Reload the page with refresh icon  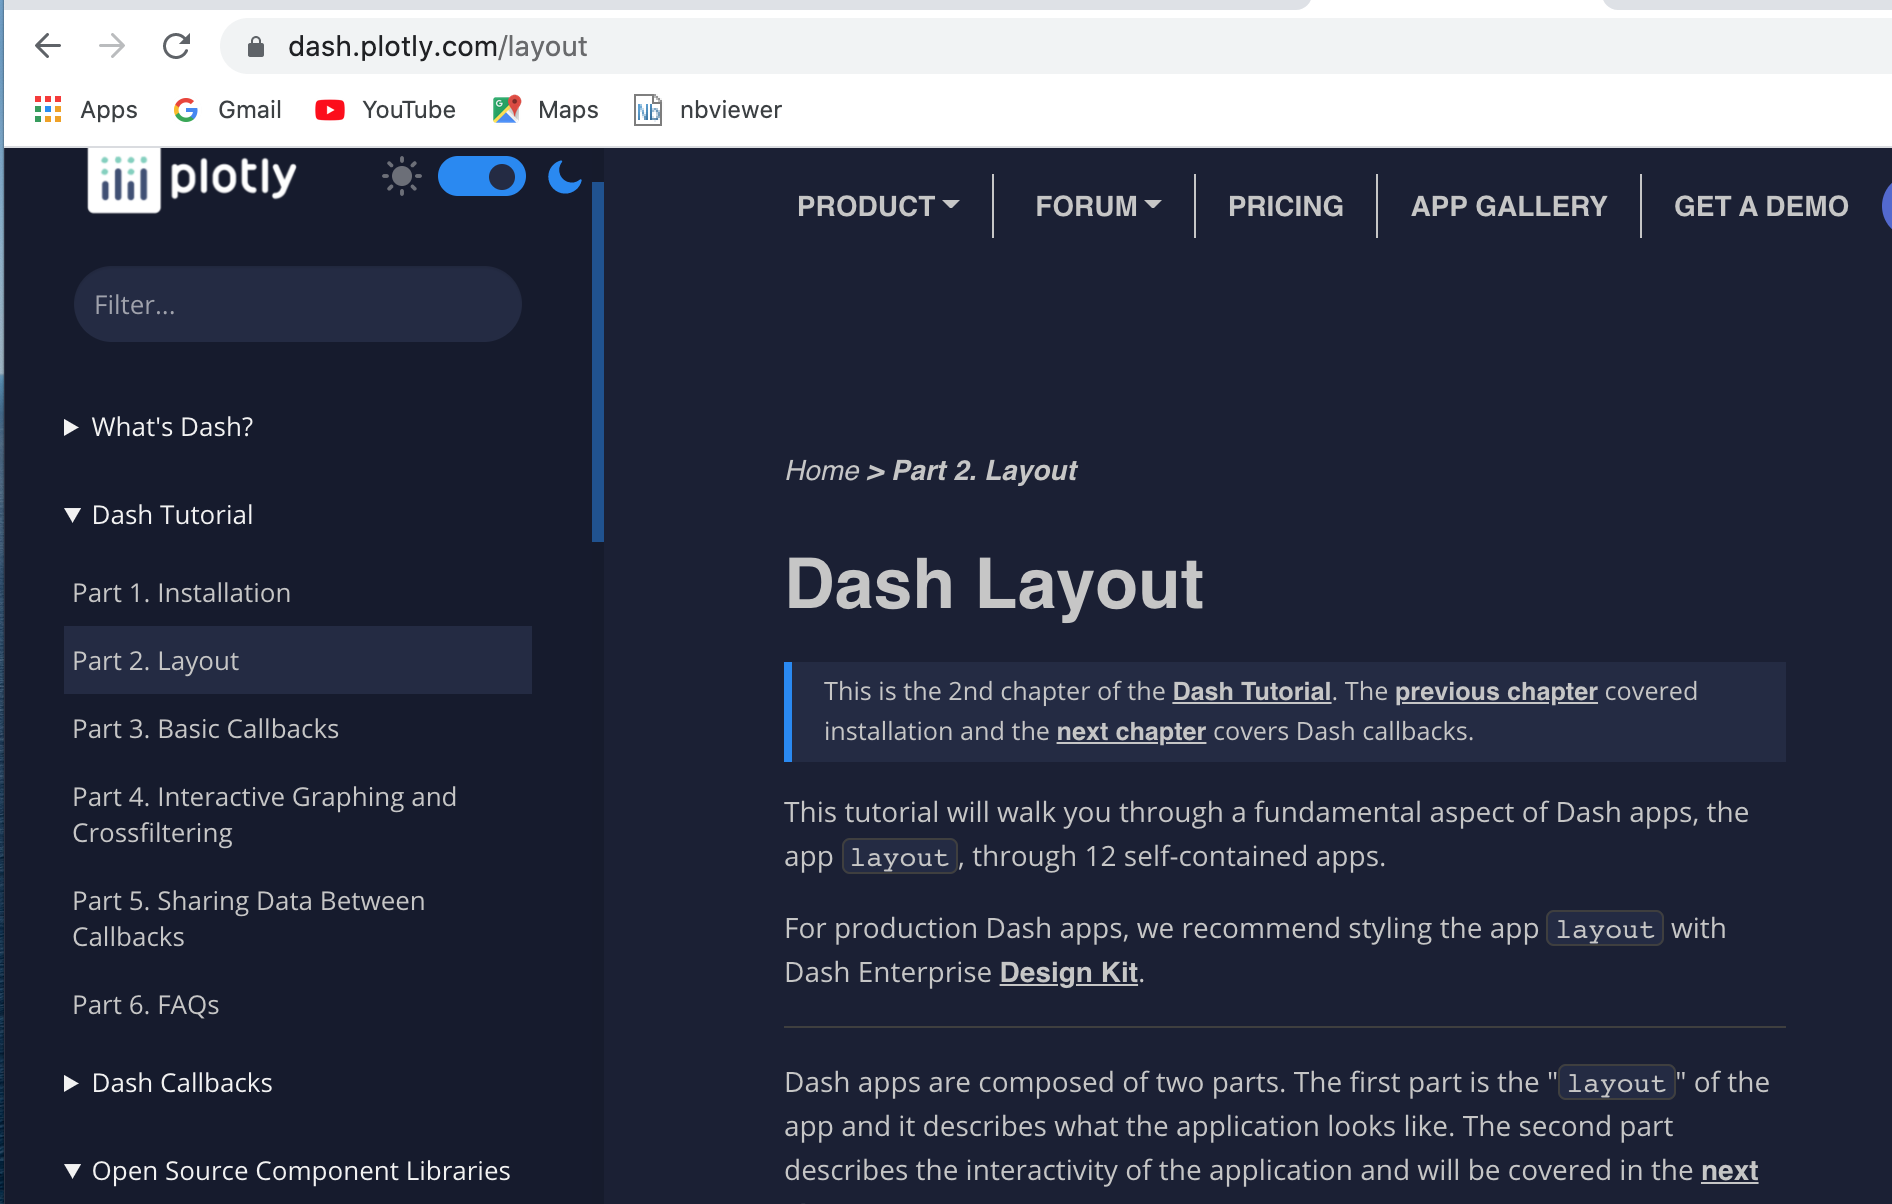[176, 46]
